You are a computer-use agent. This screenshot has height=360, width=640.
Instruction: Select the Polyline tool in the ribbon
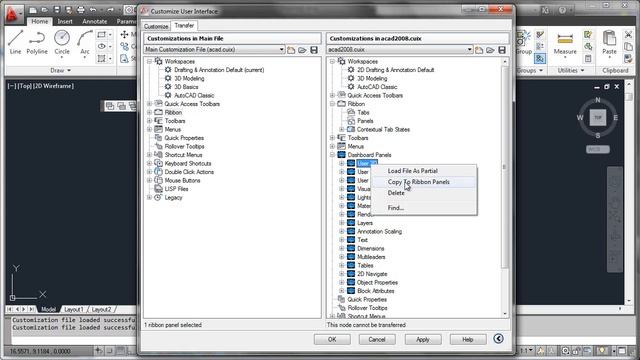37,42
